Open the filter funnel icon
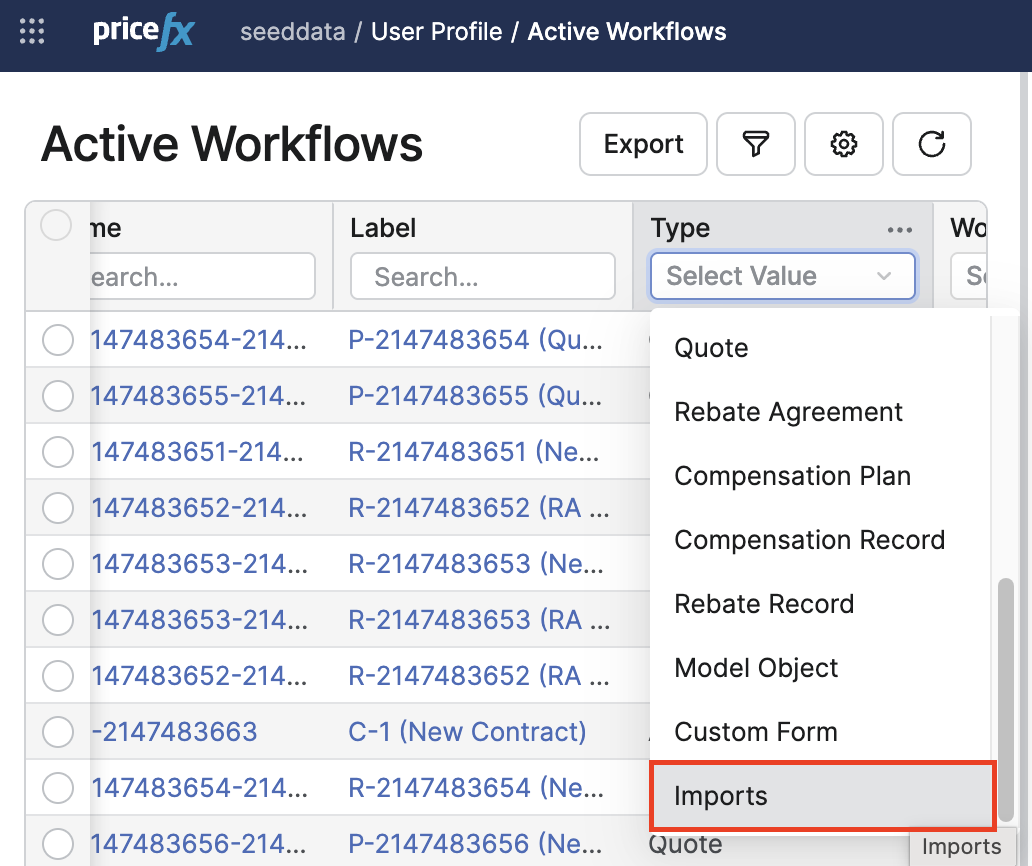This screenshot has height=866, width=1032. (x=756, y=144)
